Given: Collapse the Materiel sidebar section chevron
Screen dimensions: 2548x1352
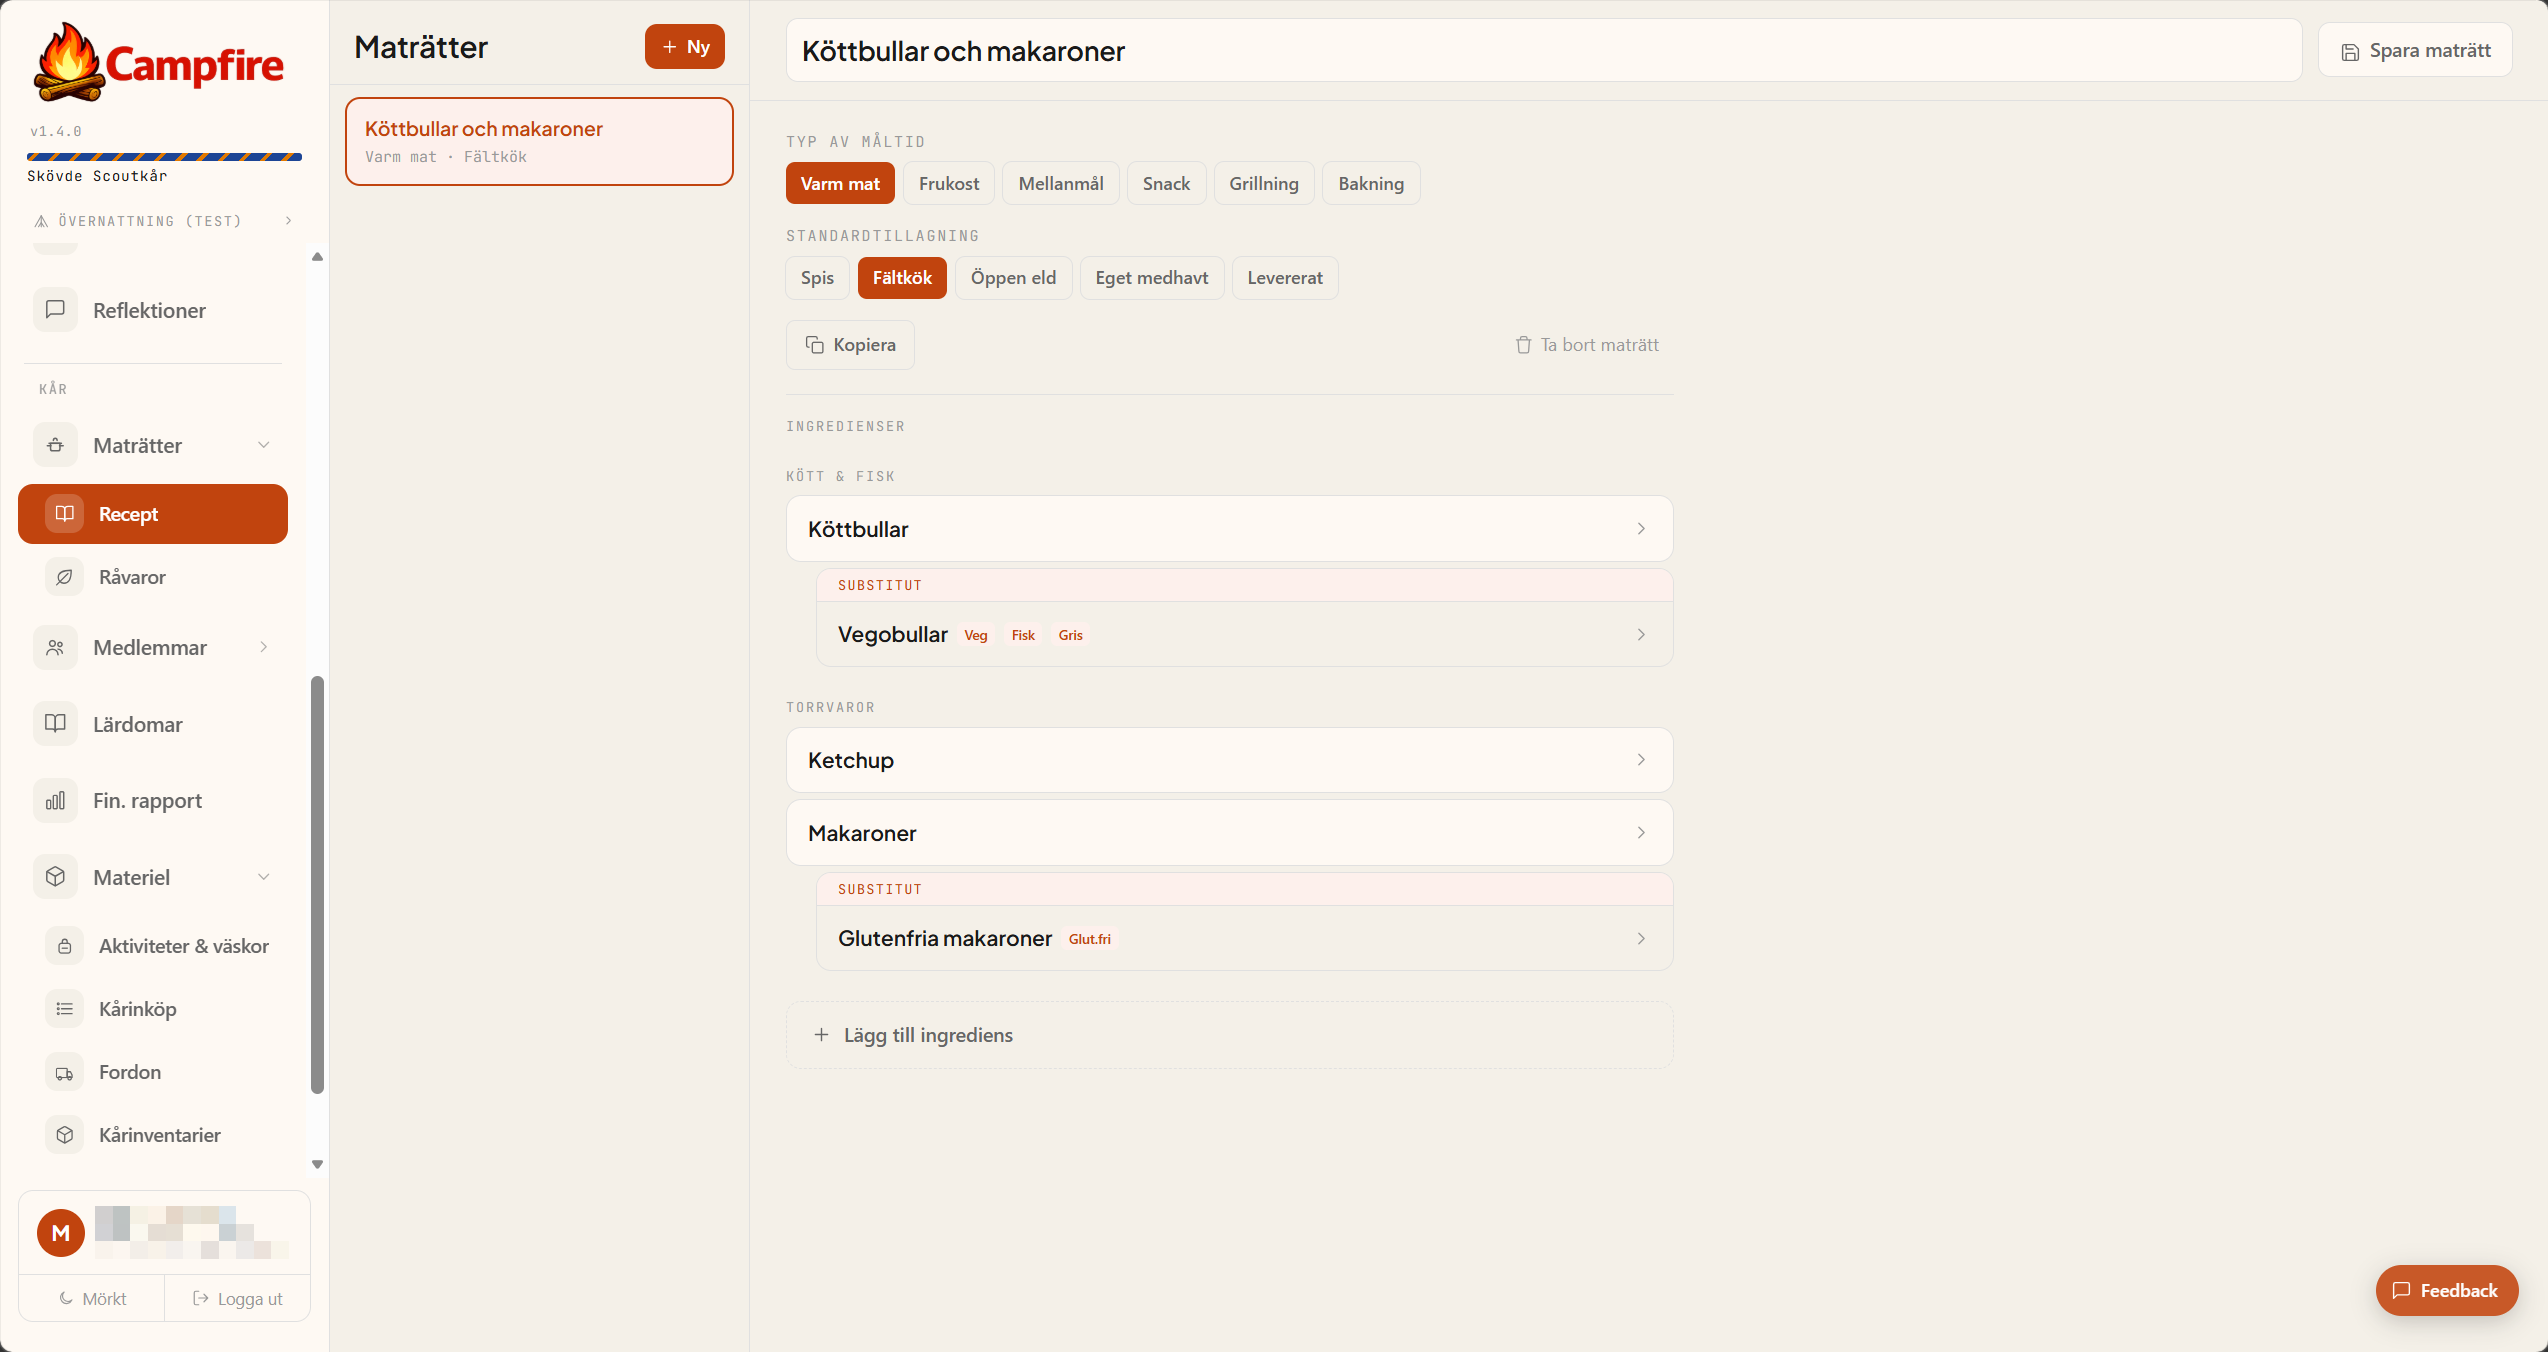Looking at the screenshot, I should [x=264, y=877].
